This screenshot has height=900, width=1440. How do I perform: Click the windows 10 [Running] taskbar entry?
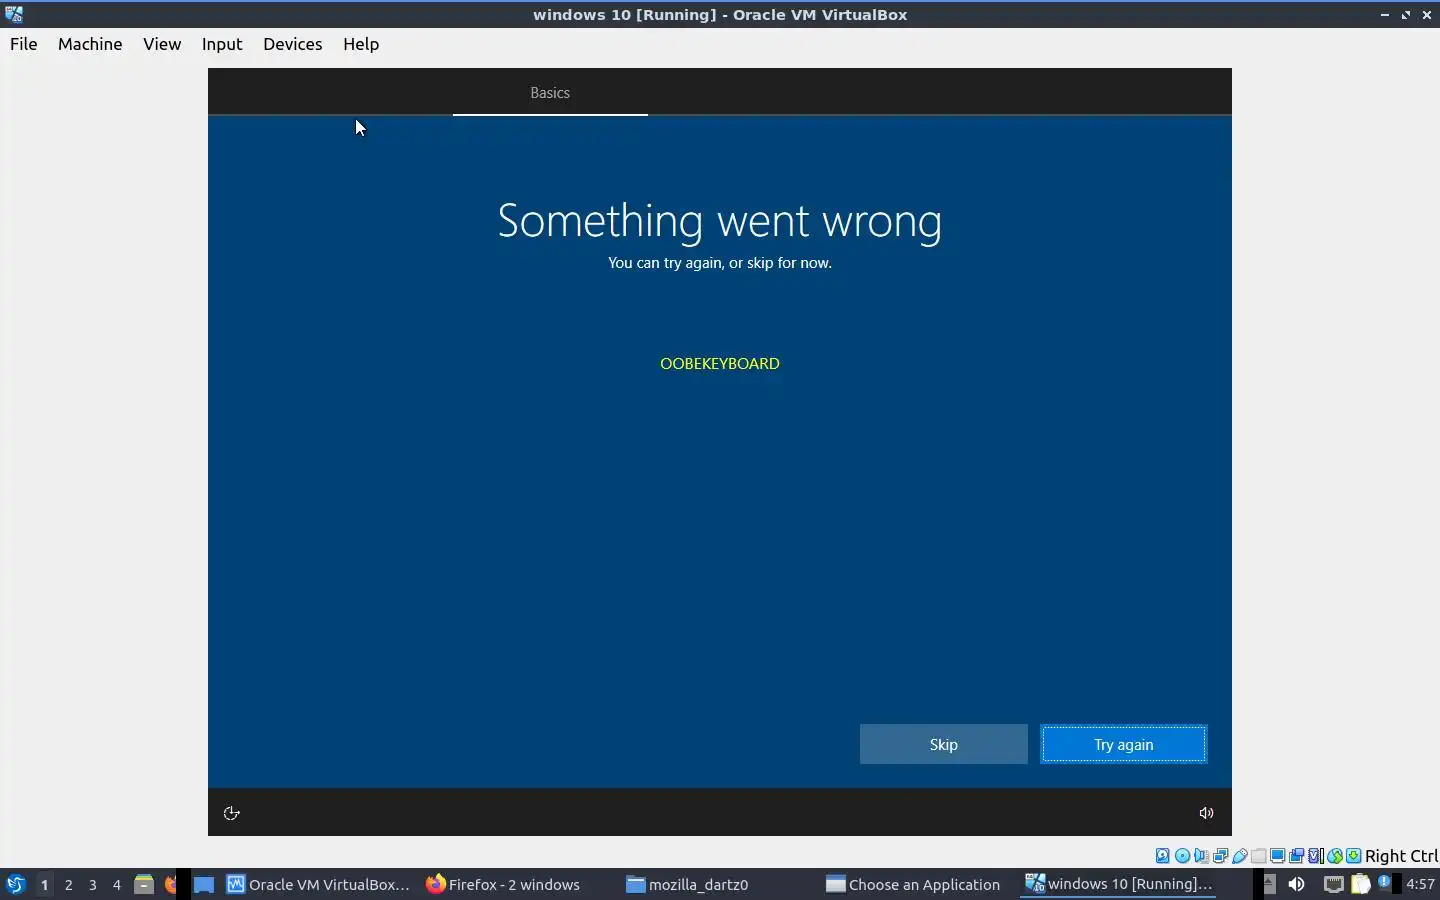1119,884
